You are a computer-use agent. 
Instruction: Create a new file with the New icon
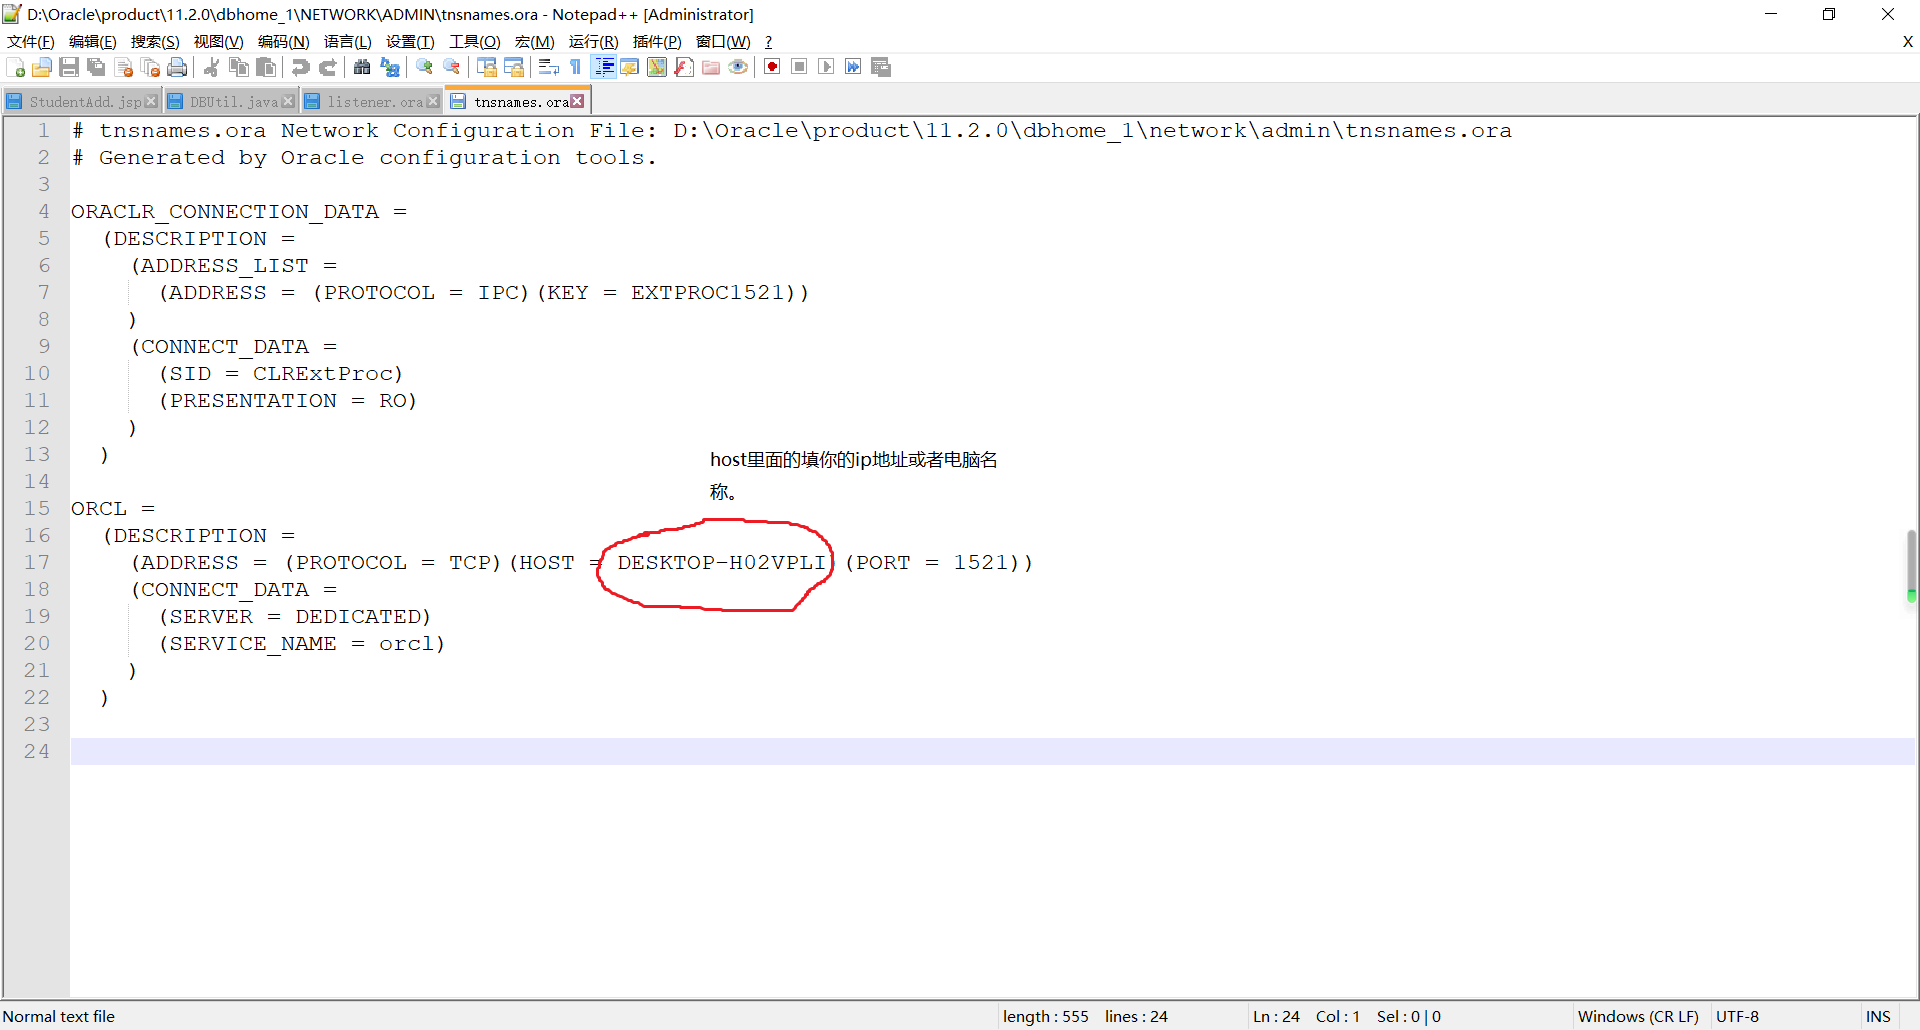(x=15, y=67)
